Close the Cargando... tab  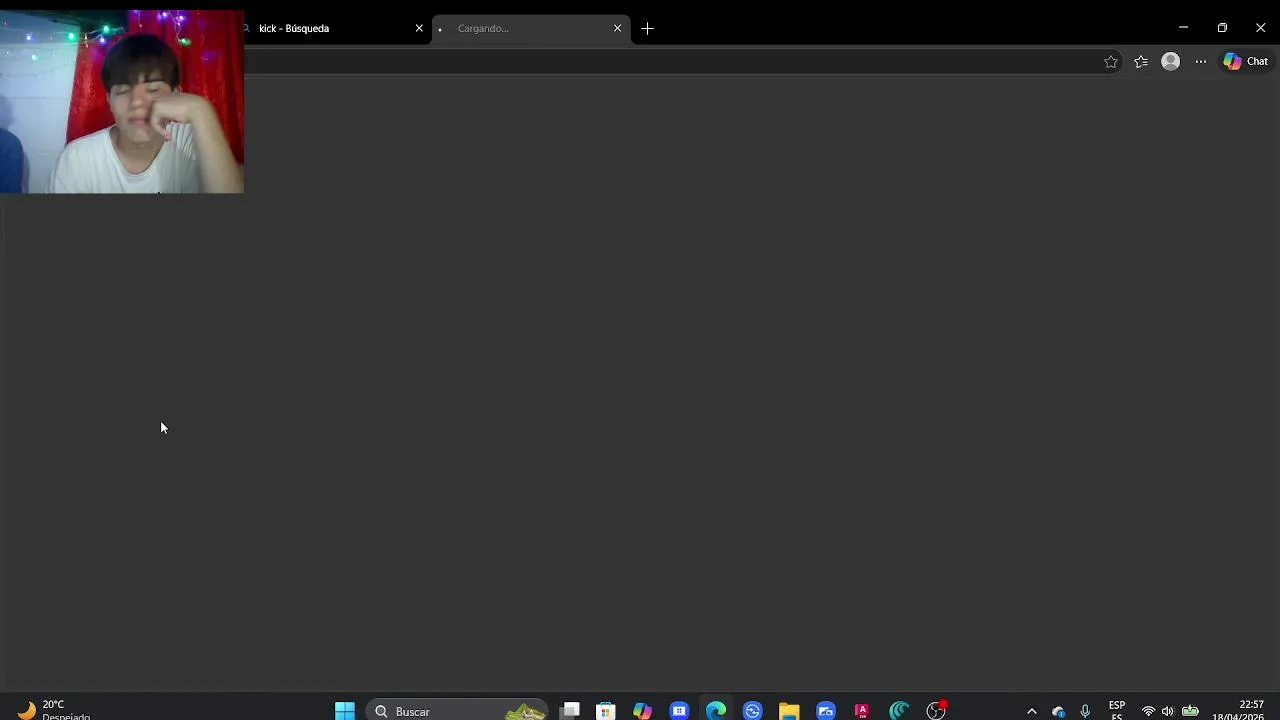[617, 28]
